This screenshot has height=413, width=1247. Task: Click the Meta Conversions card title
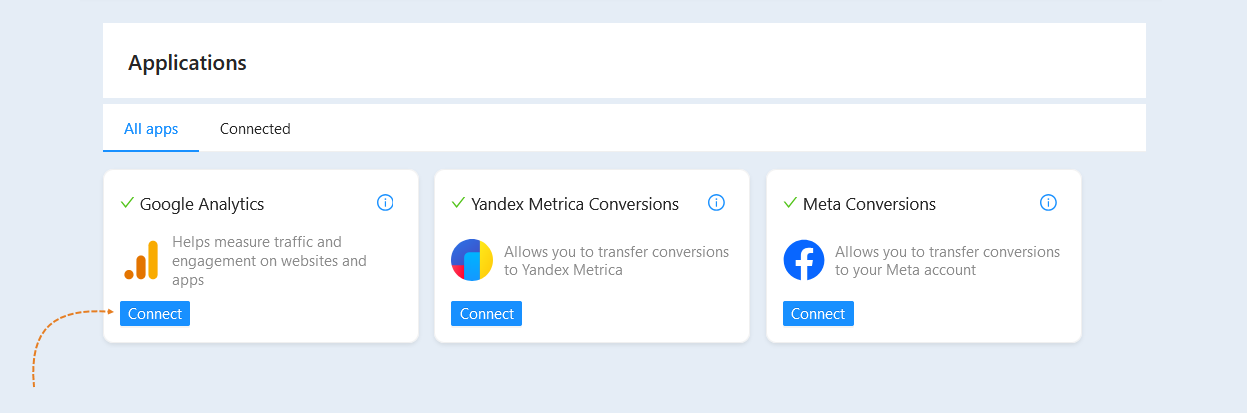869,204
